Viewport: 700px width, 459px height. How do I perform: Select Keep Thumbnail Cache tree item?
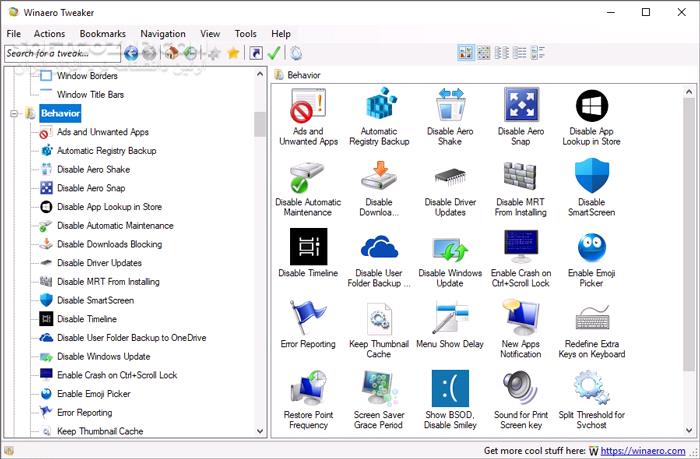tap(100, 431)
